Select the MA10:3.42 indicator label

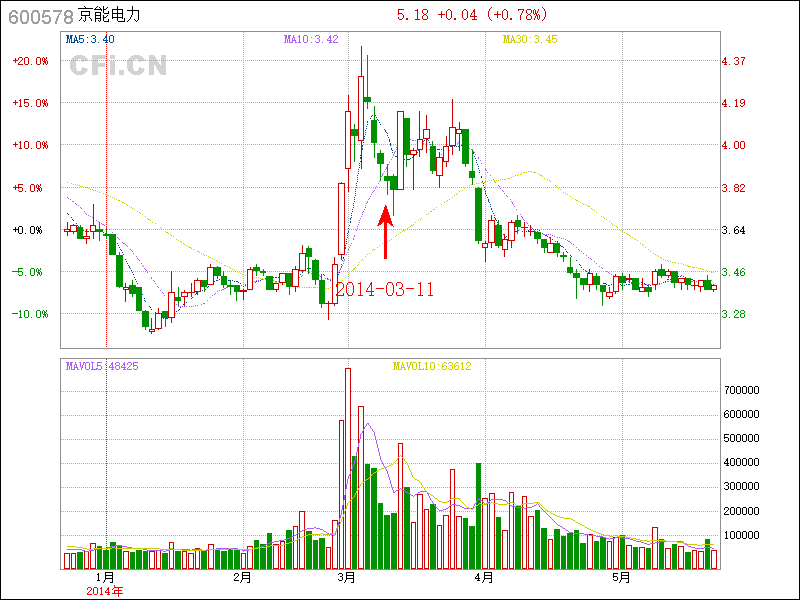311,40
